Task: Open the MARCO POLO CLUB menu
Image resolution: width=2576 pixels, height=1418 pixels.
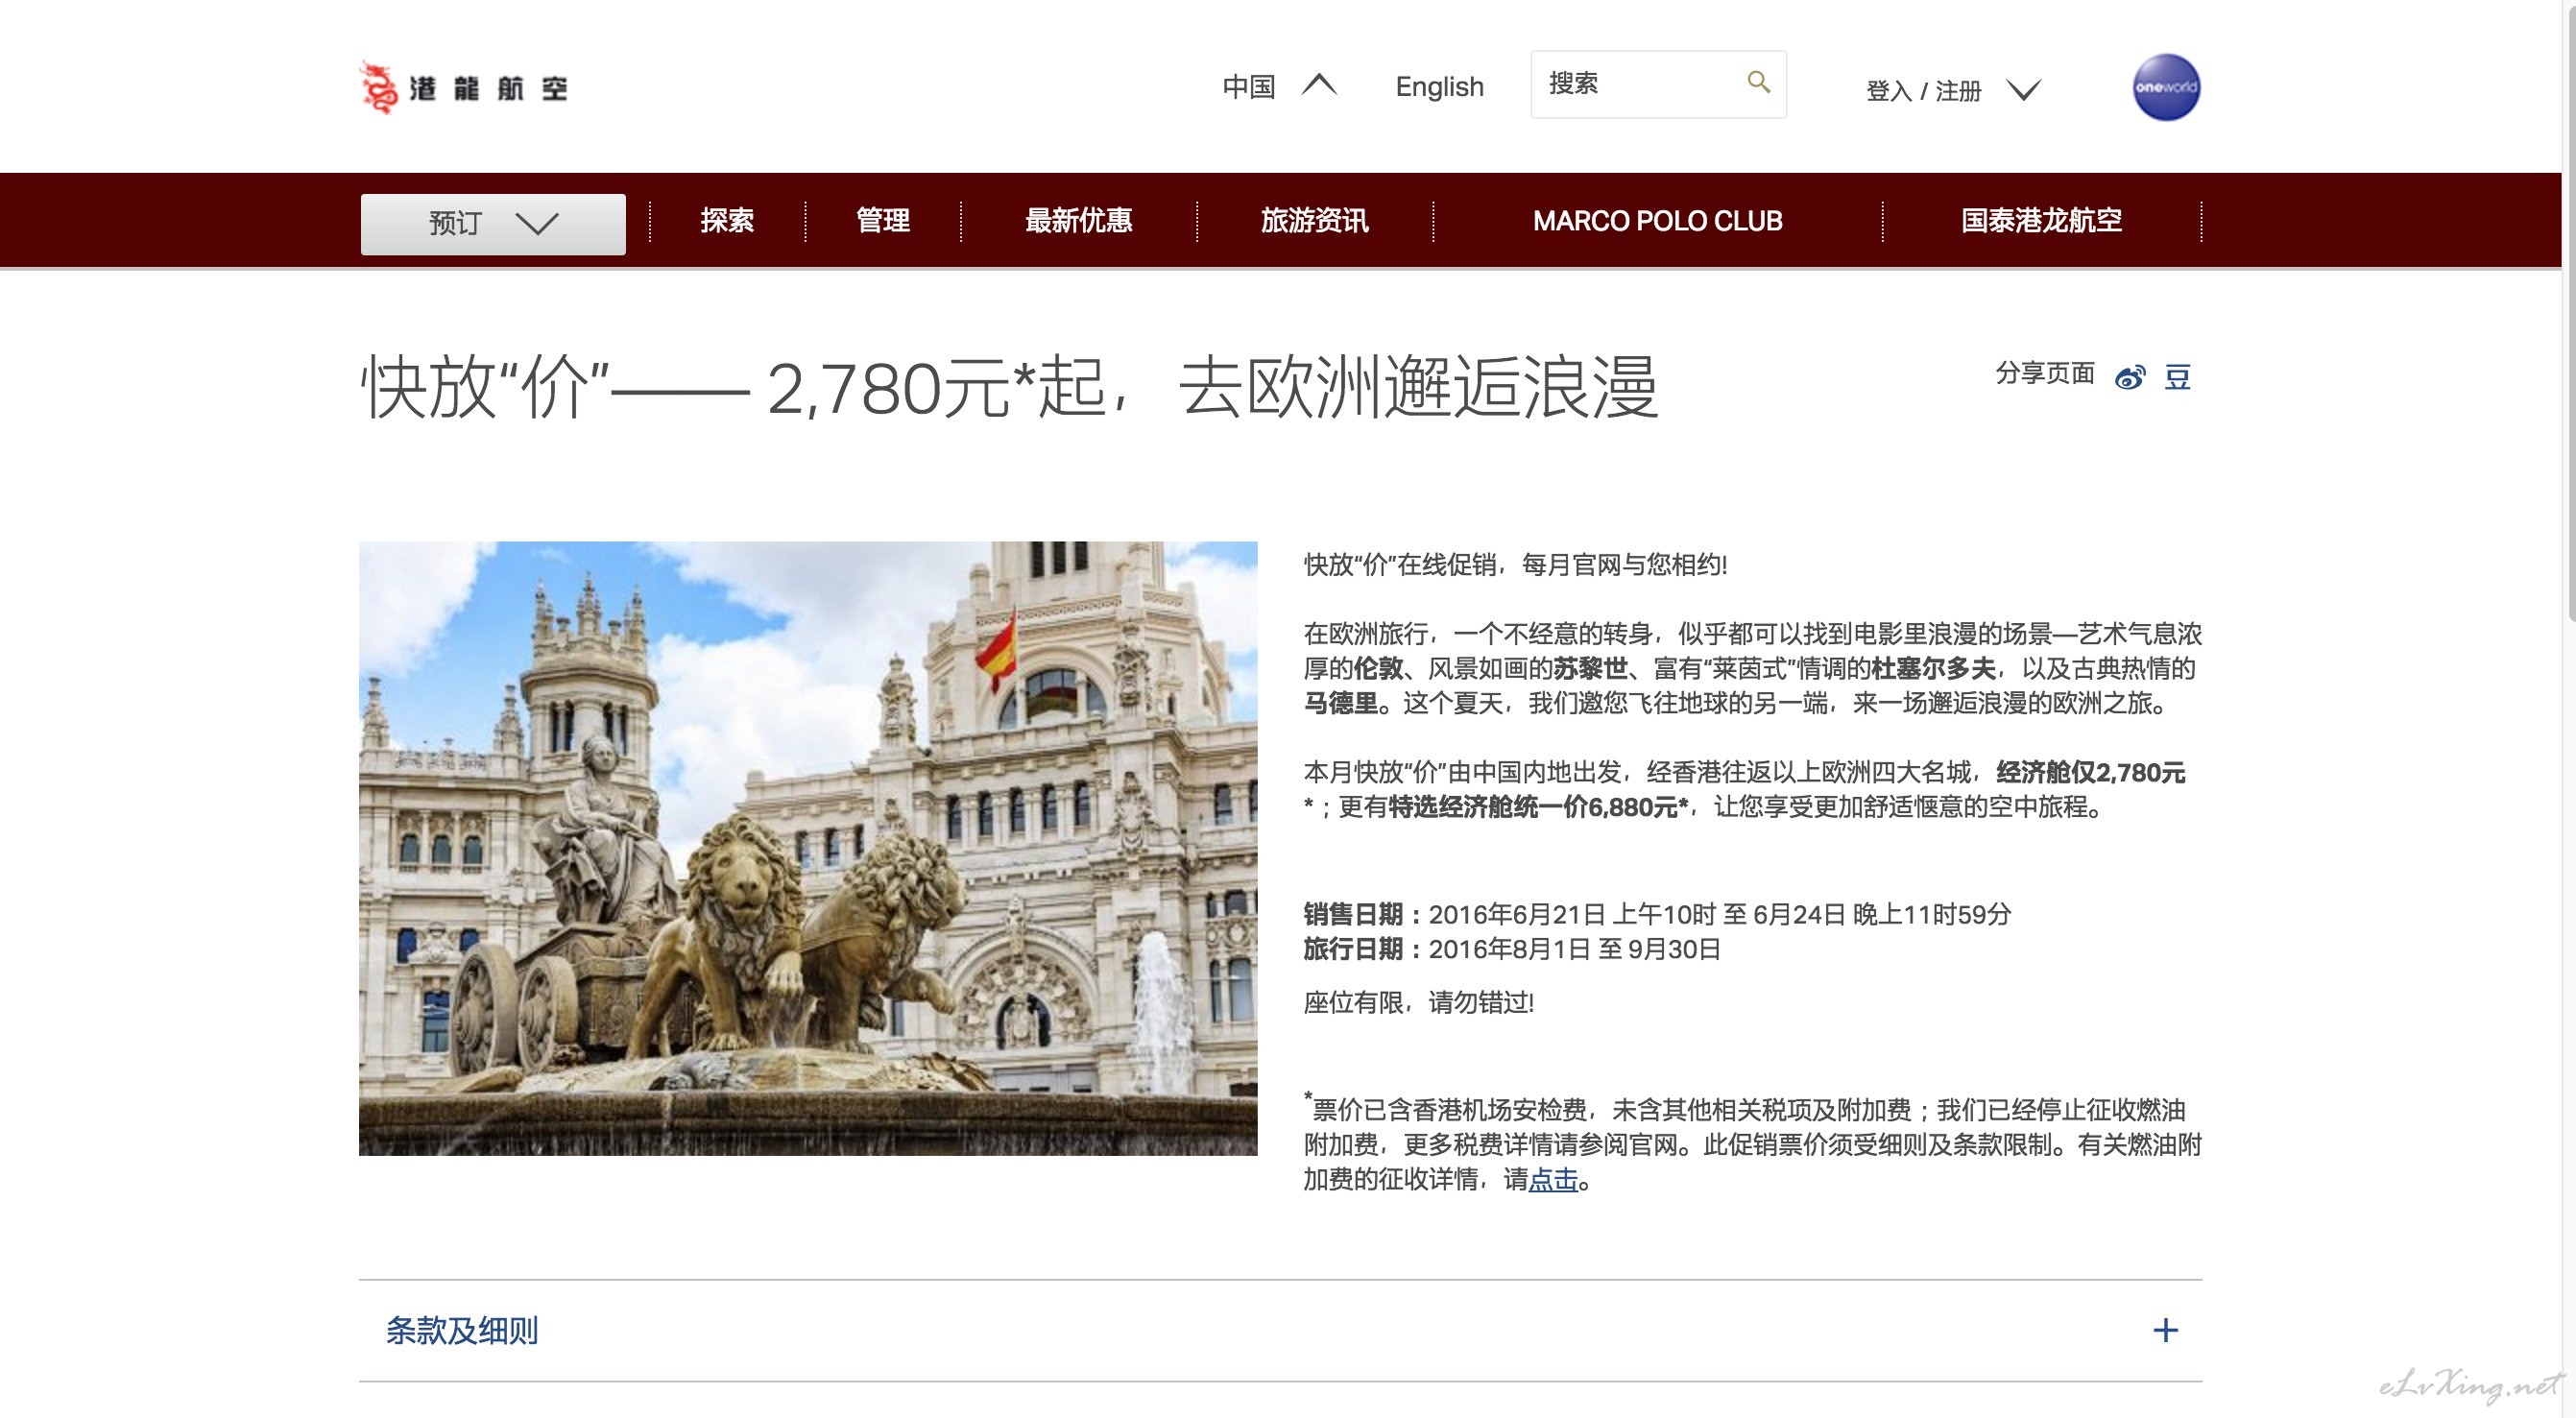Action: (1657, 220)
